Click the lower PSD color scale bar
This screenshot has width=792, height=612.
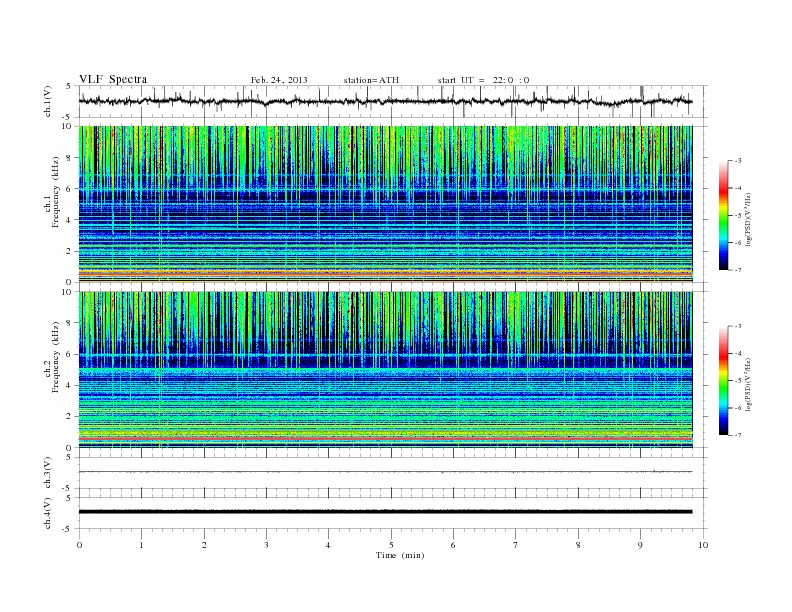point(723,380)
